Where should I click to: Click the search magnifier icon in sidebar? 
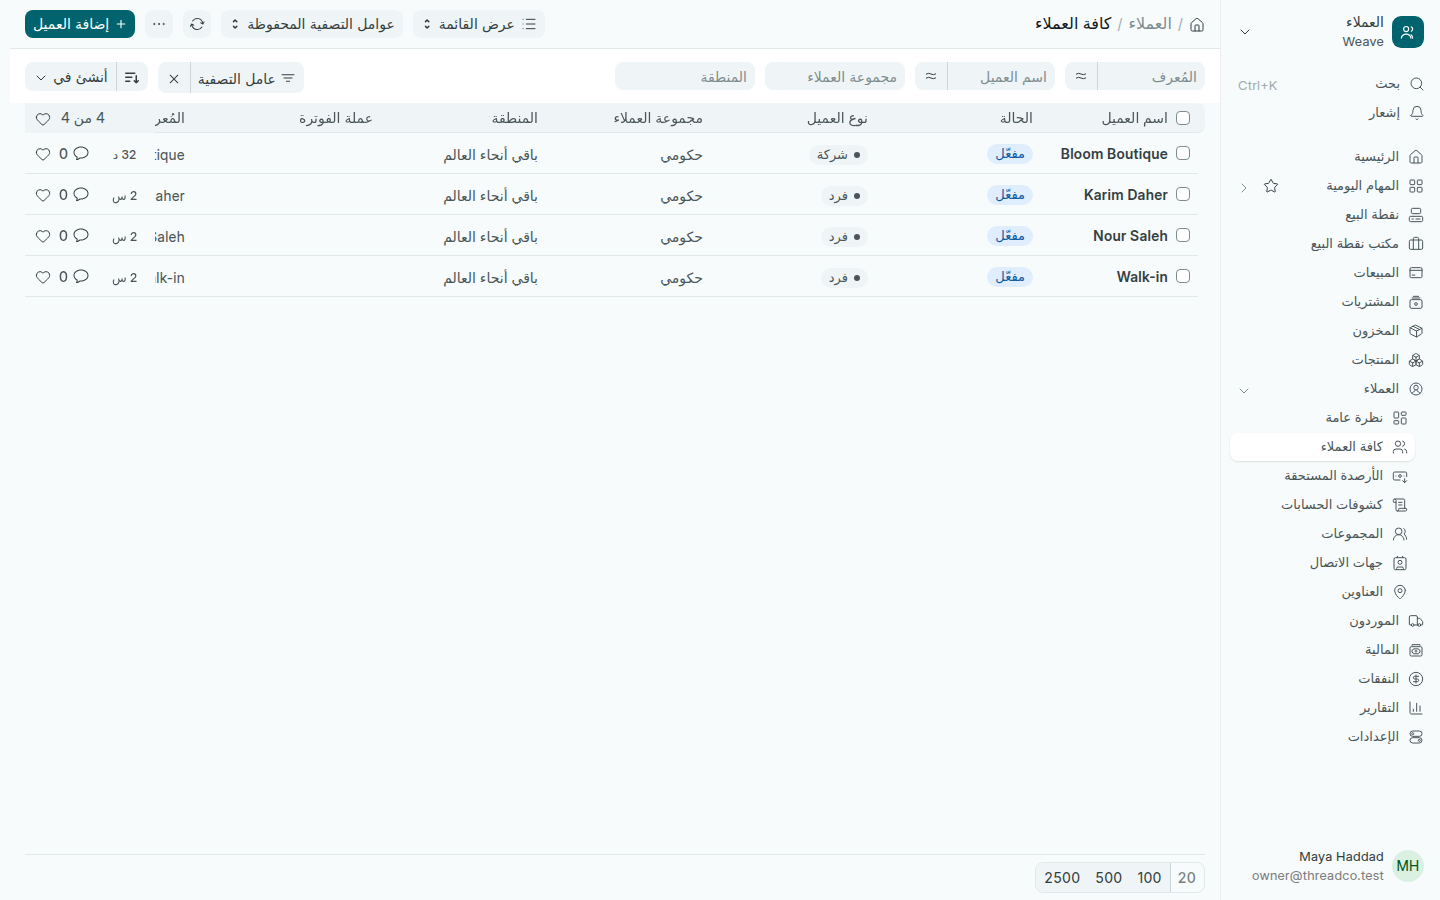(x=1416, y=84)
